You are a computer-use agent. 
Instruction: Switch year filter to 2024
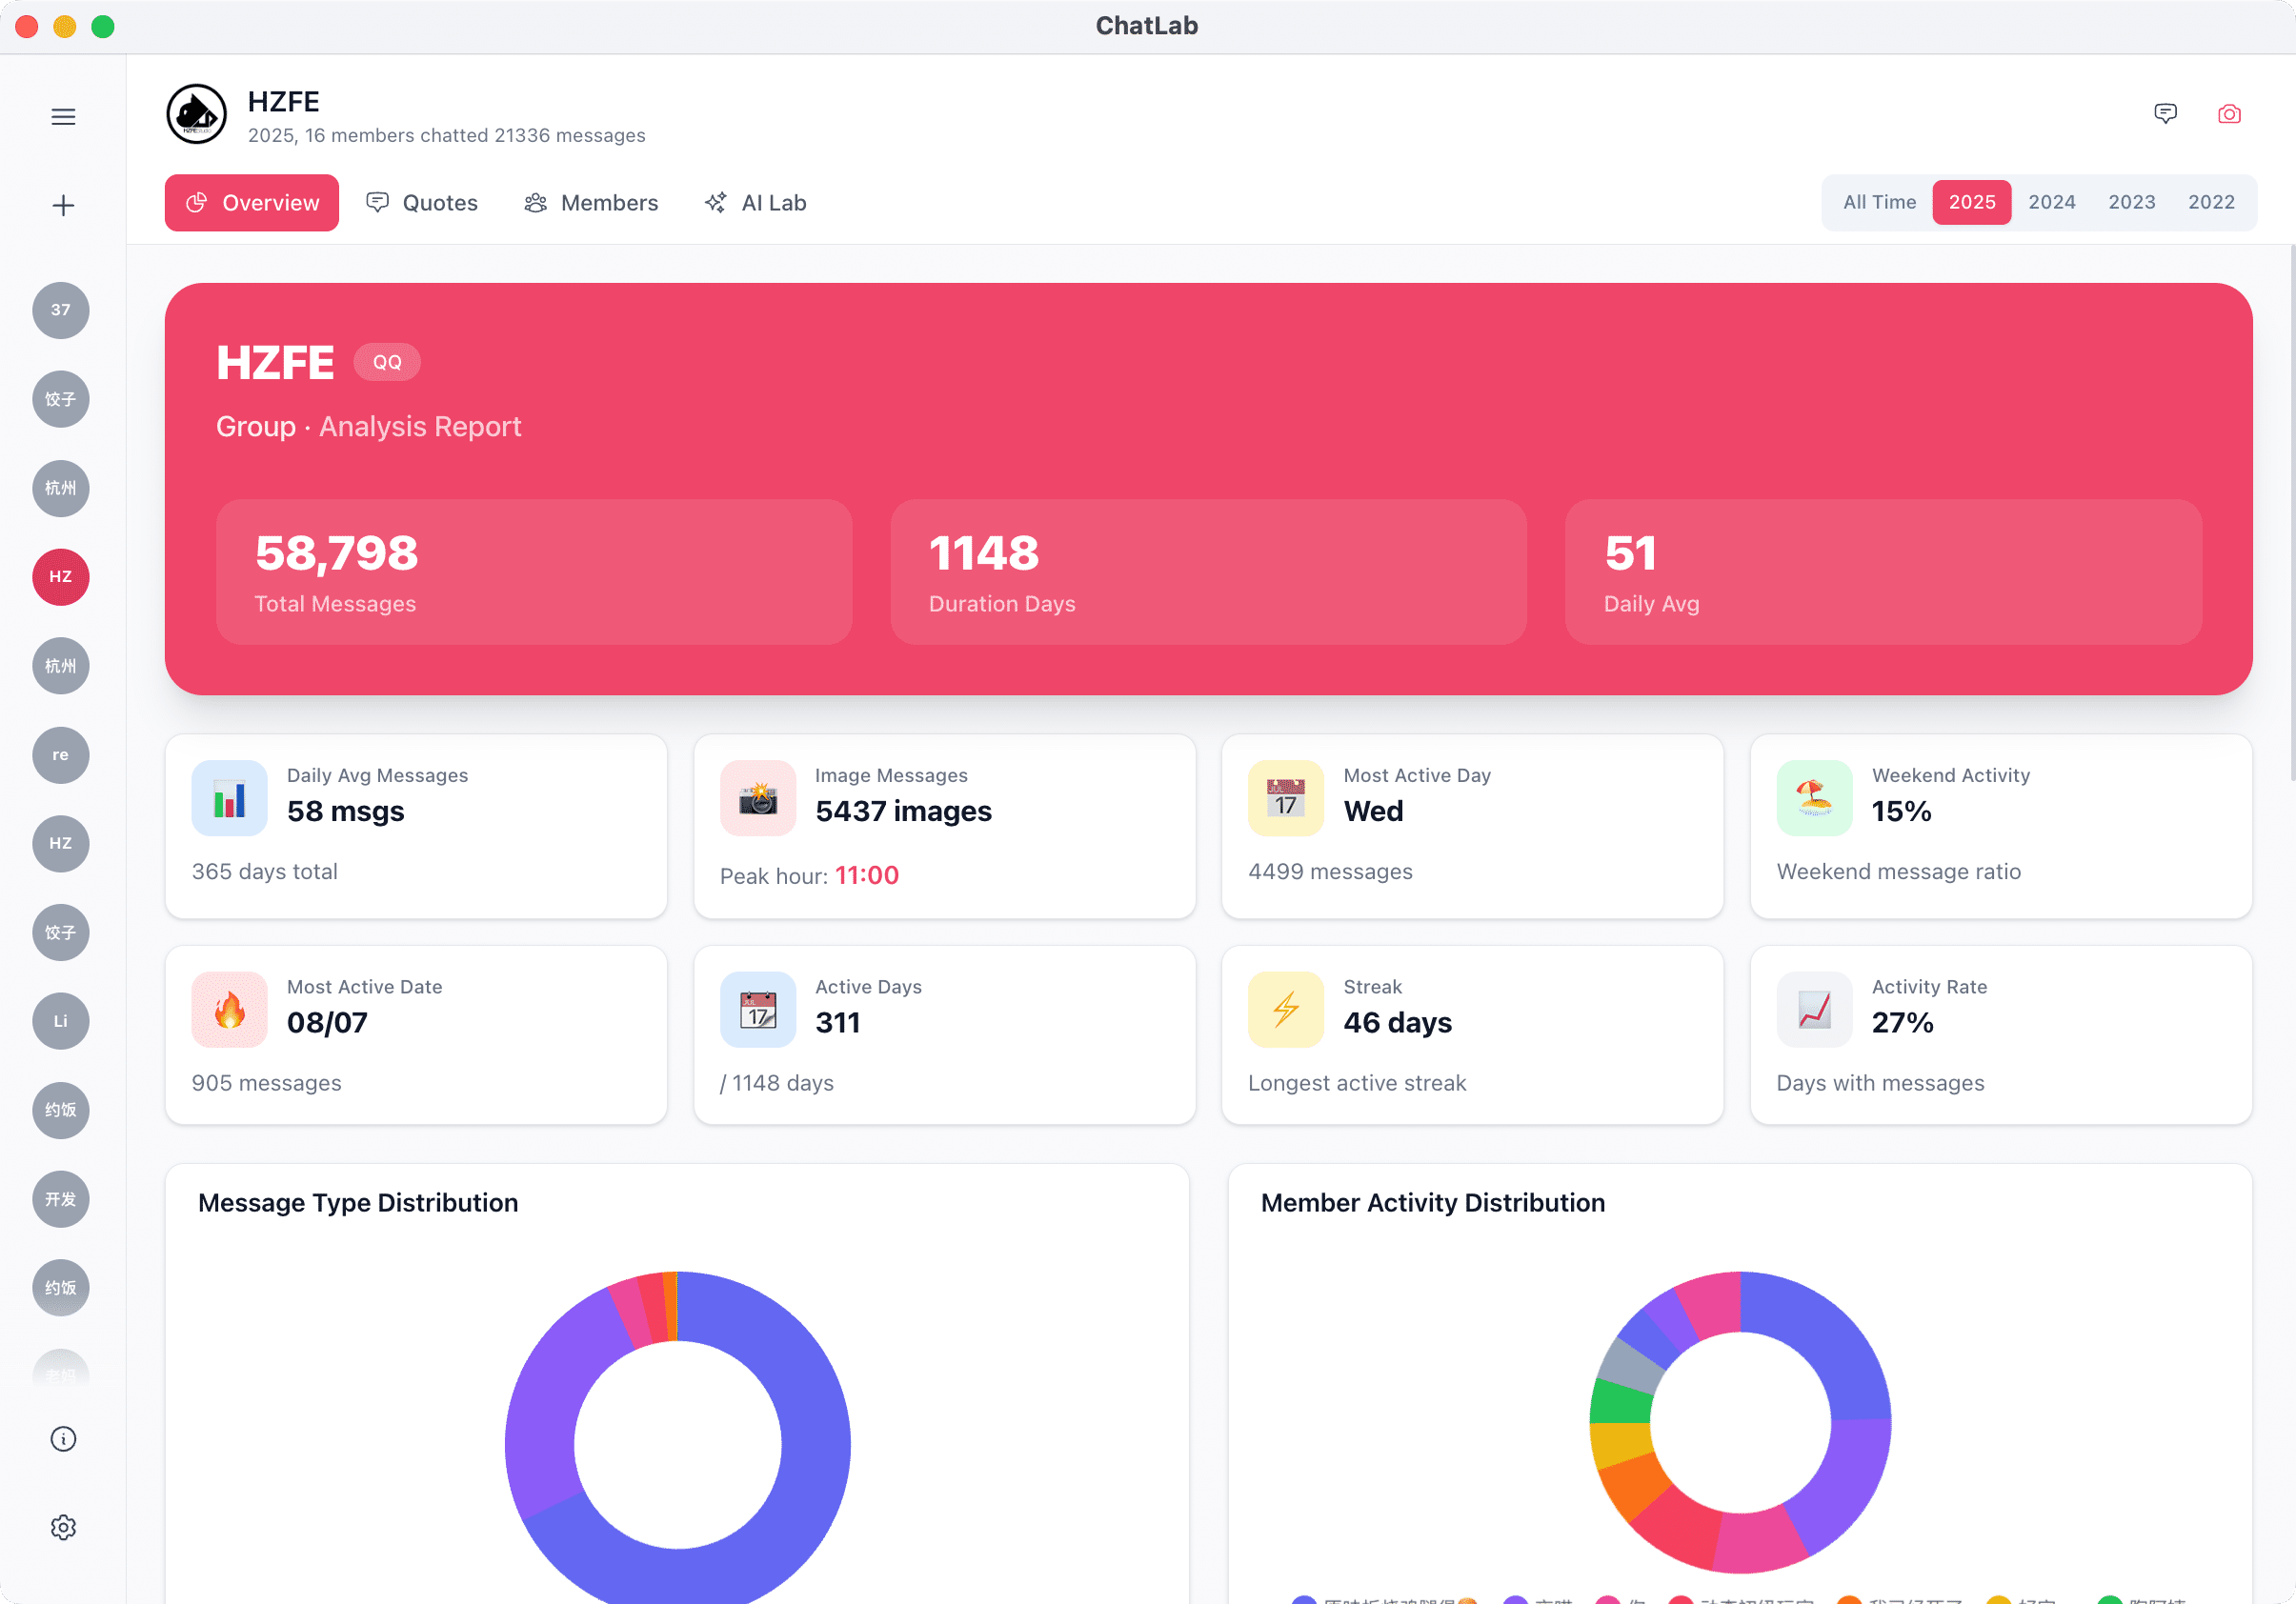pos(2052,202)
